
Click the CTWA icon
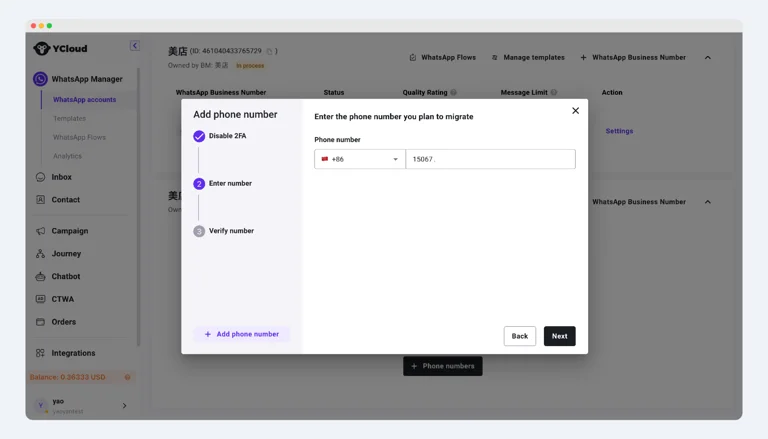tap(40, 299)
